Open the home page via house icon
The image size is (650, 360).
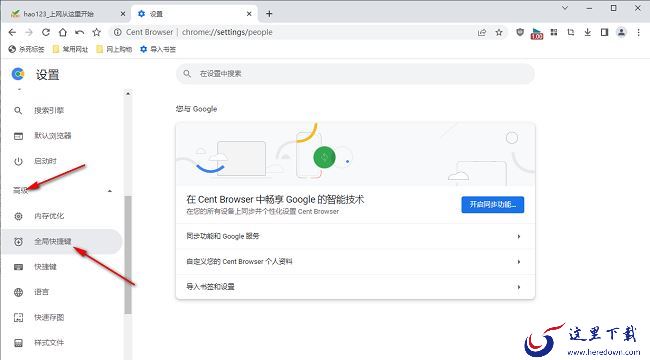[63, 32]
